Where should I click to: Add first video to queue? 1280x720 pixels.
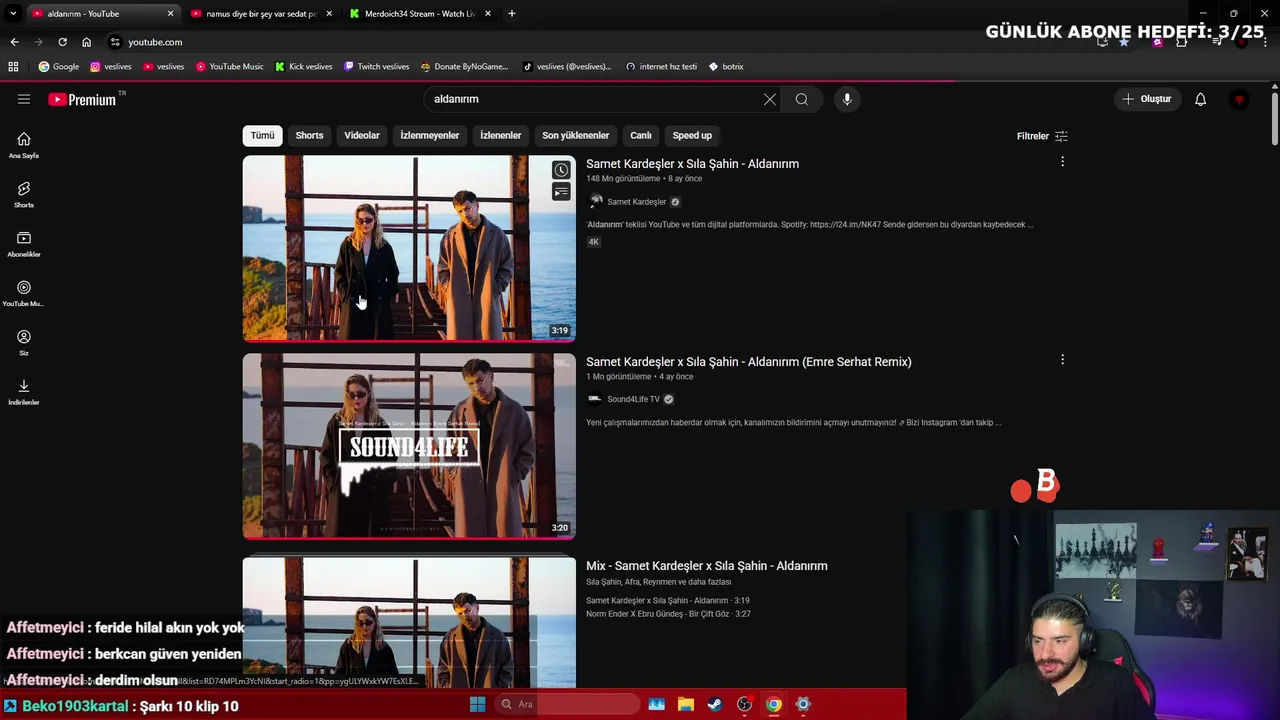point(561,192)
